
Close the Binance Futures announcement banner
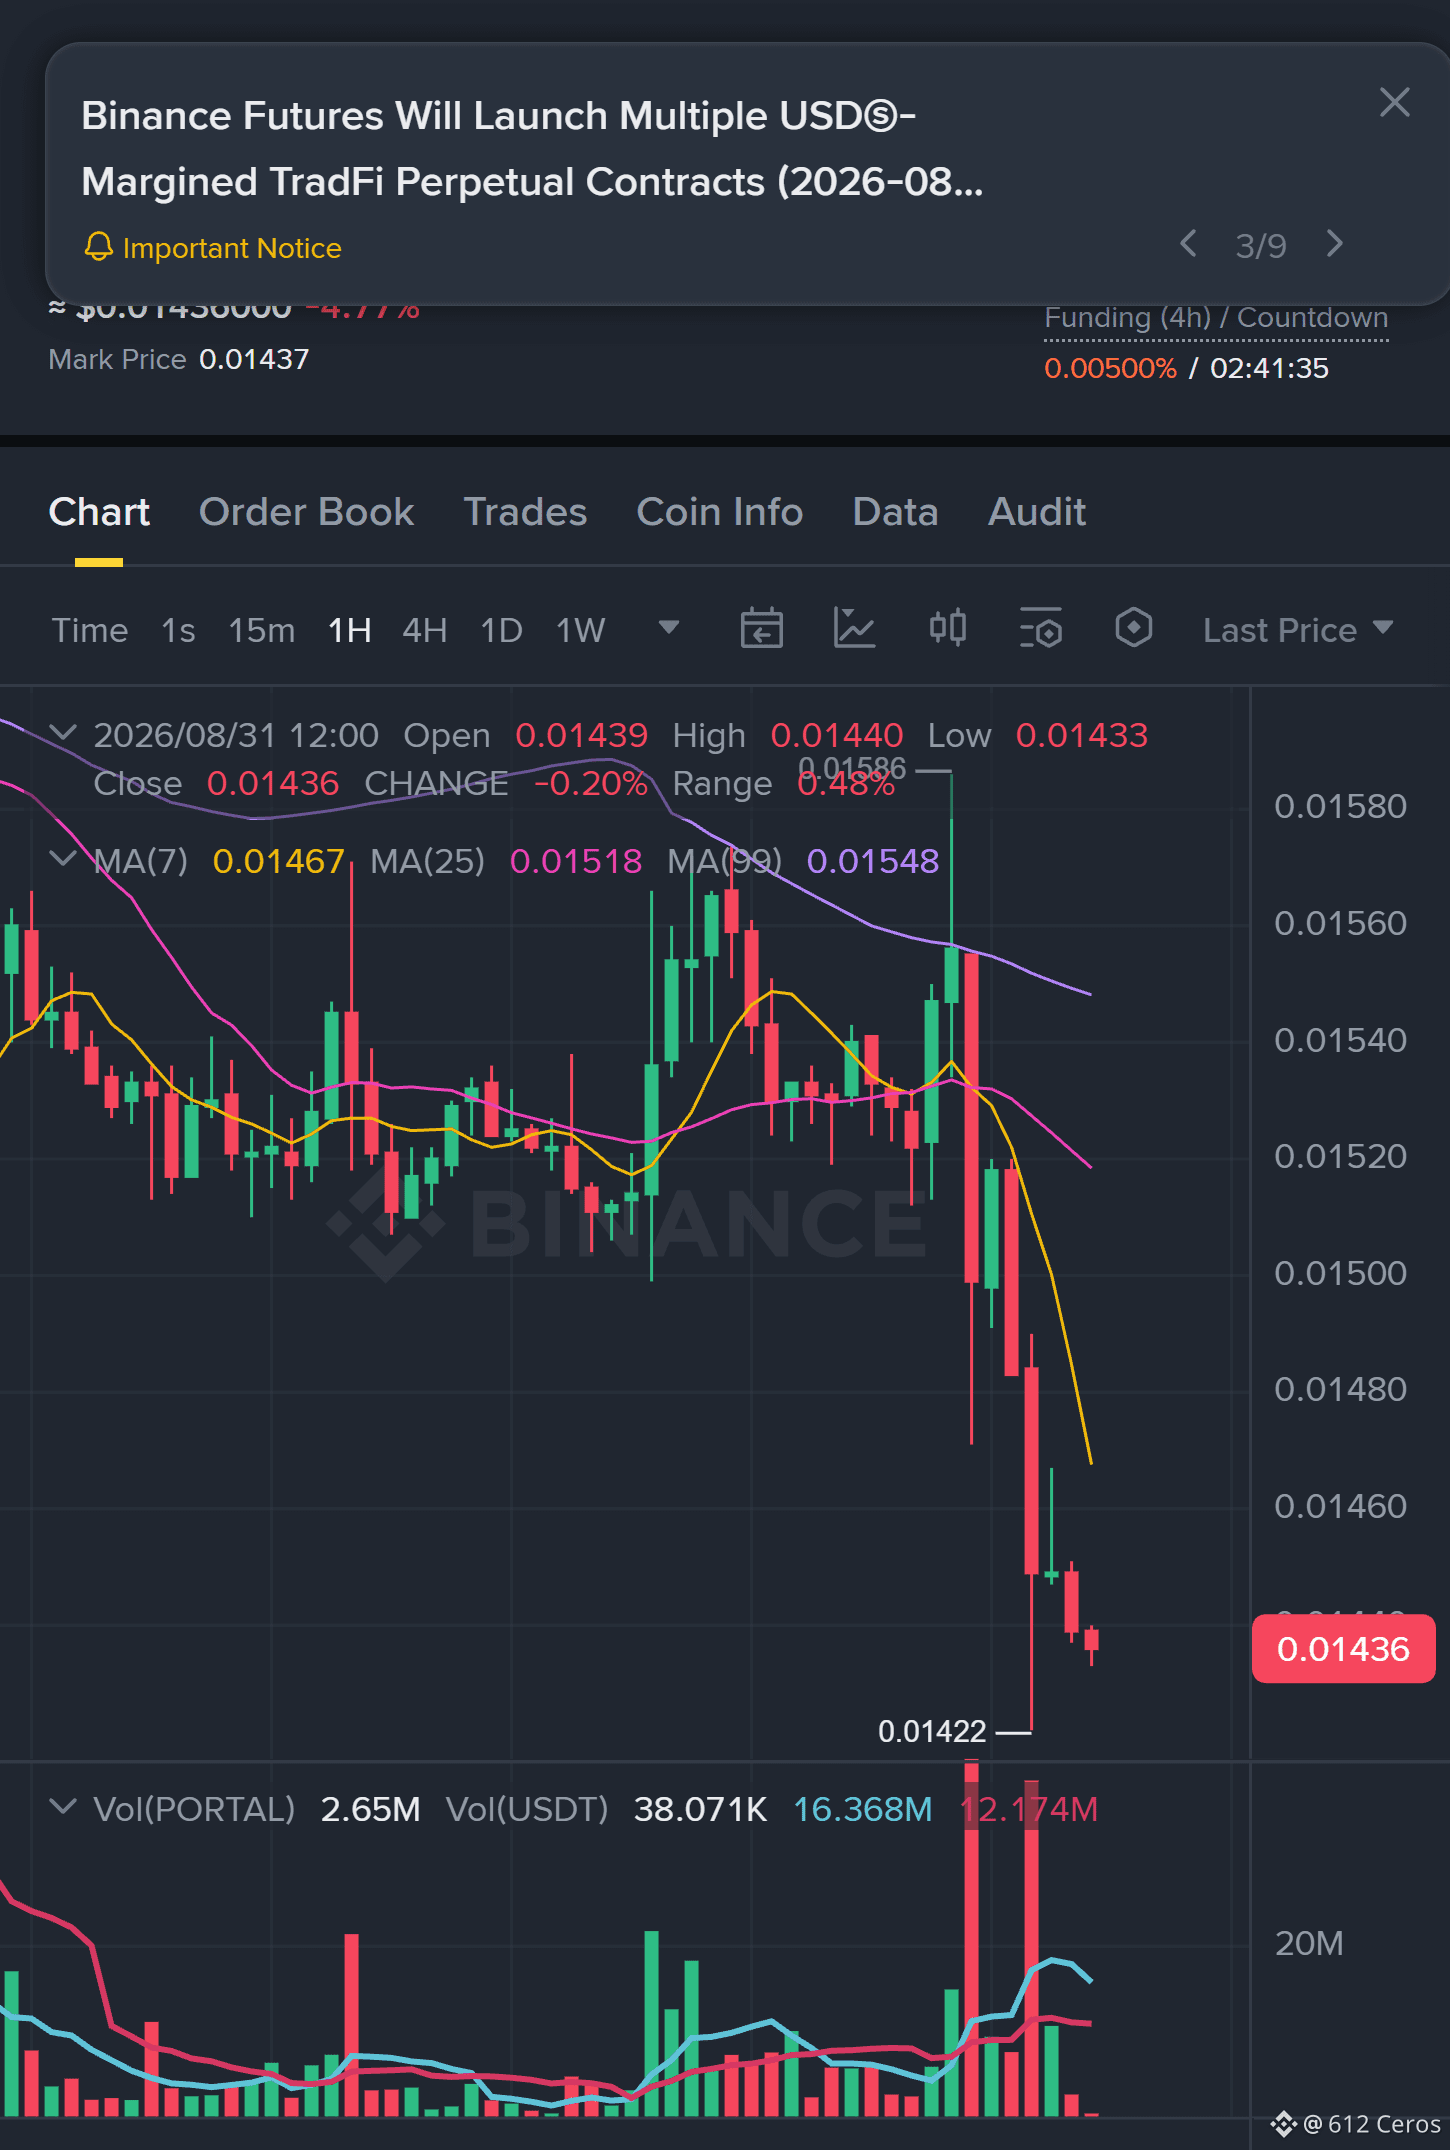coord(1394,102)
